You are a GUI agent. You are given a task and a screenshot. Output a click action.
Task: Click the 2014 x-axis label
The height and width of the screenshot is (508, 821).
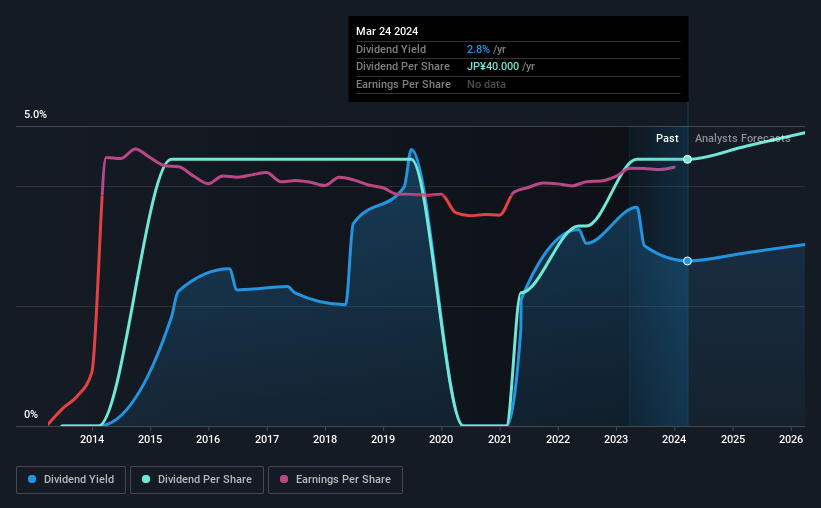point(92,439)
